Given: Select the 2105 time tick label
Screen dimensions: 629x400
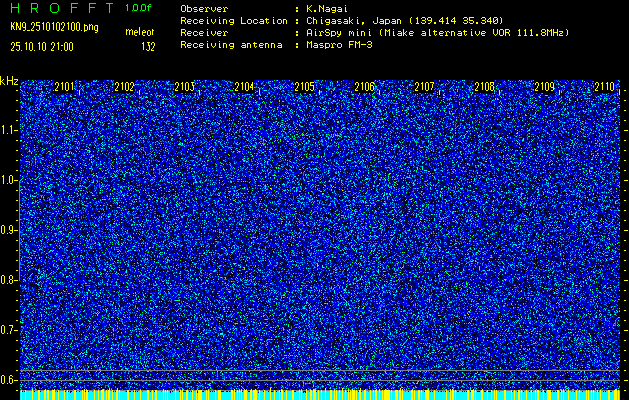Looking at the screenshot, I should [x=304, y=87].
